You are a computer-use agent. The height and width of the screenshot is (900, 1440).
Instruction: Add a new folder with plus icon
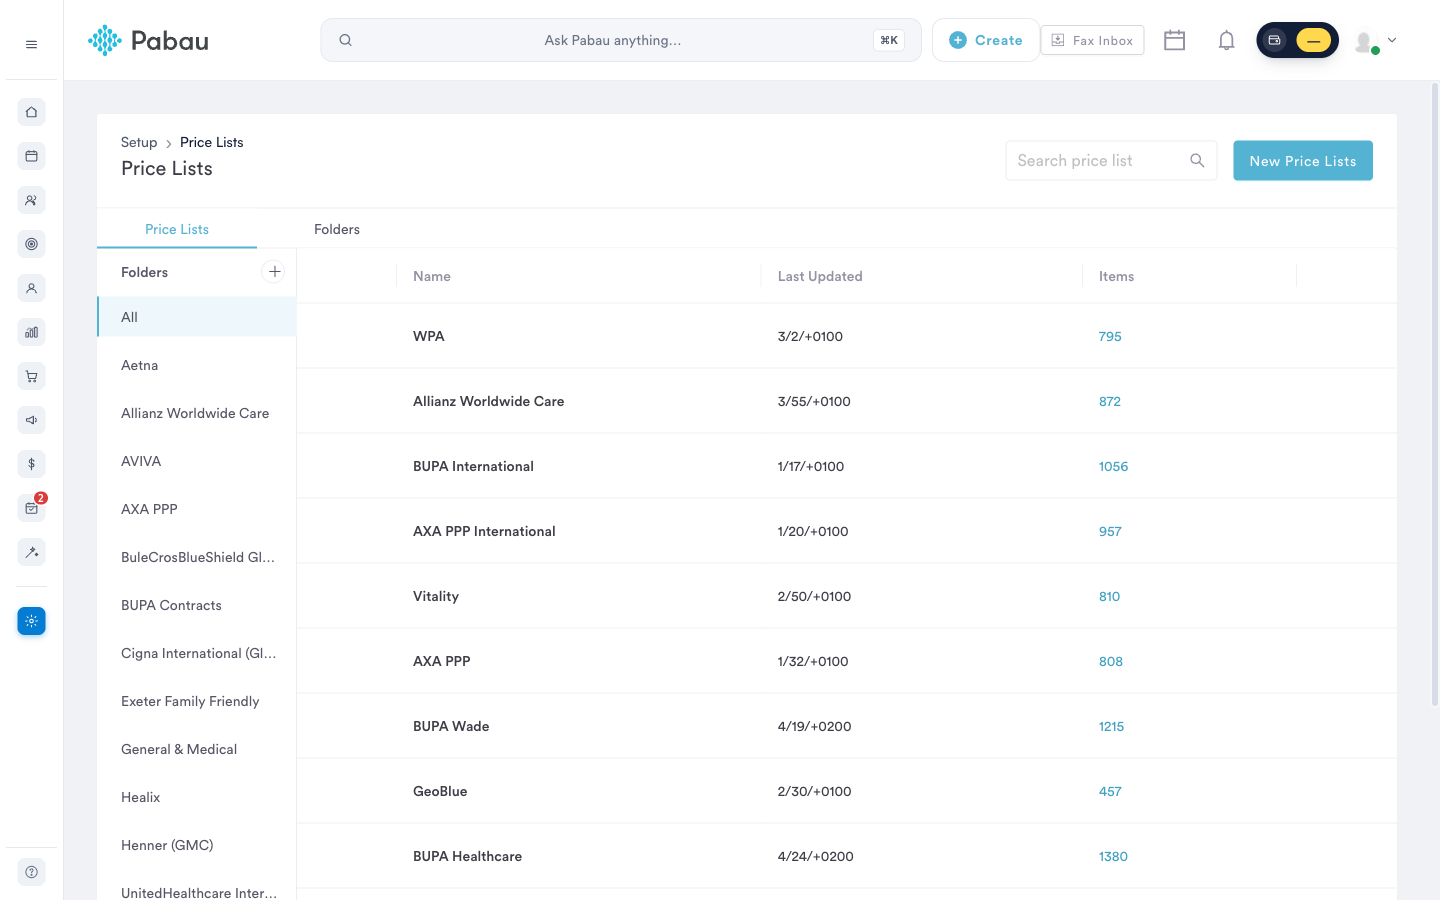click(274, 271)
